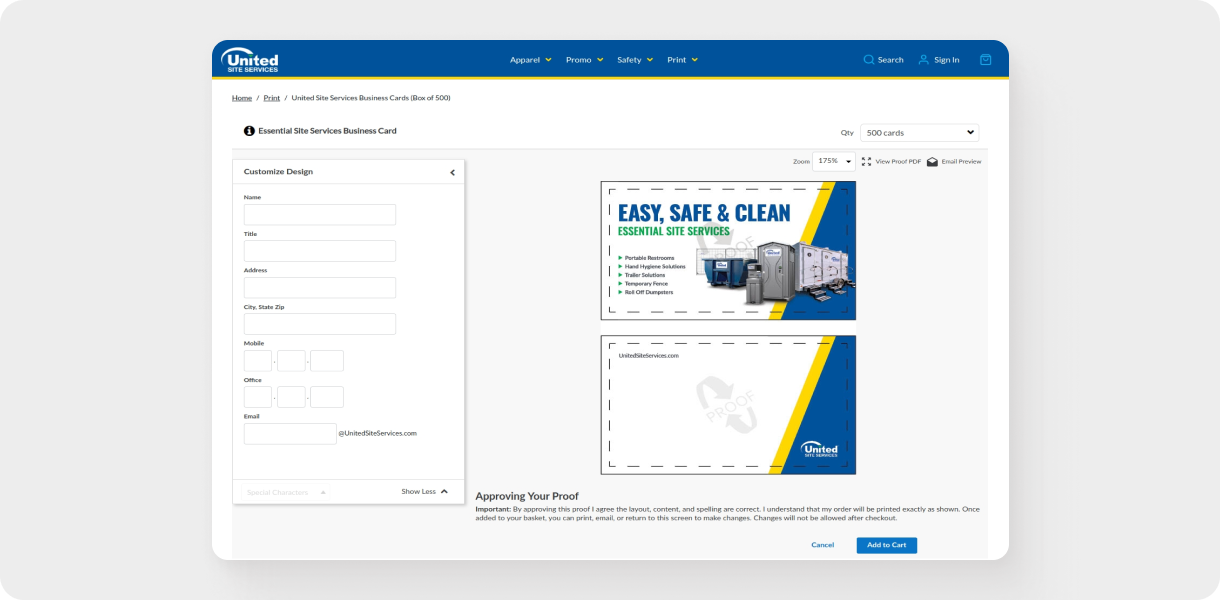
Task: Click the front card proof preview
Action: [728, 251]
